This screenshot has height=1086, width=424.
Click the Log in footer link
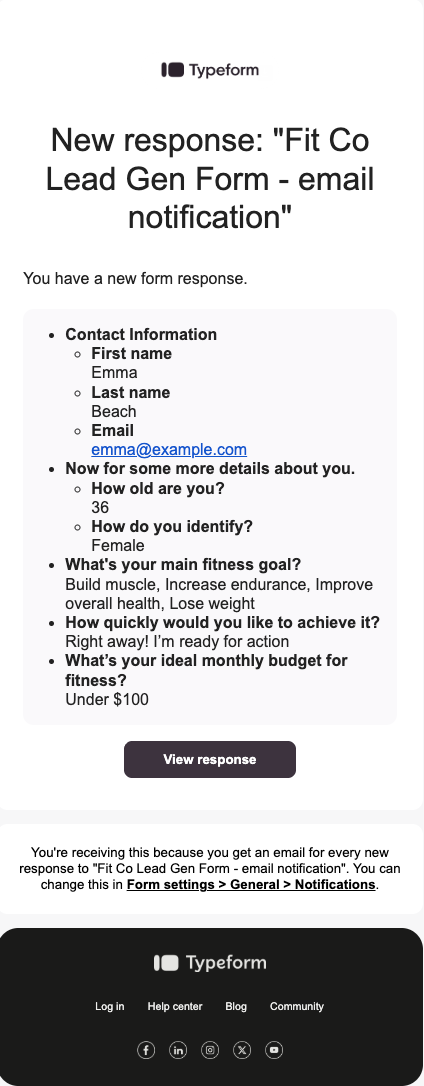[109, 1006]
